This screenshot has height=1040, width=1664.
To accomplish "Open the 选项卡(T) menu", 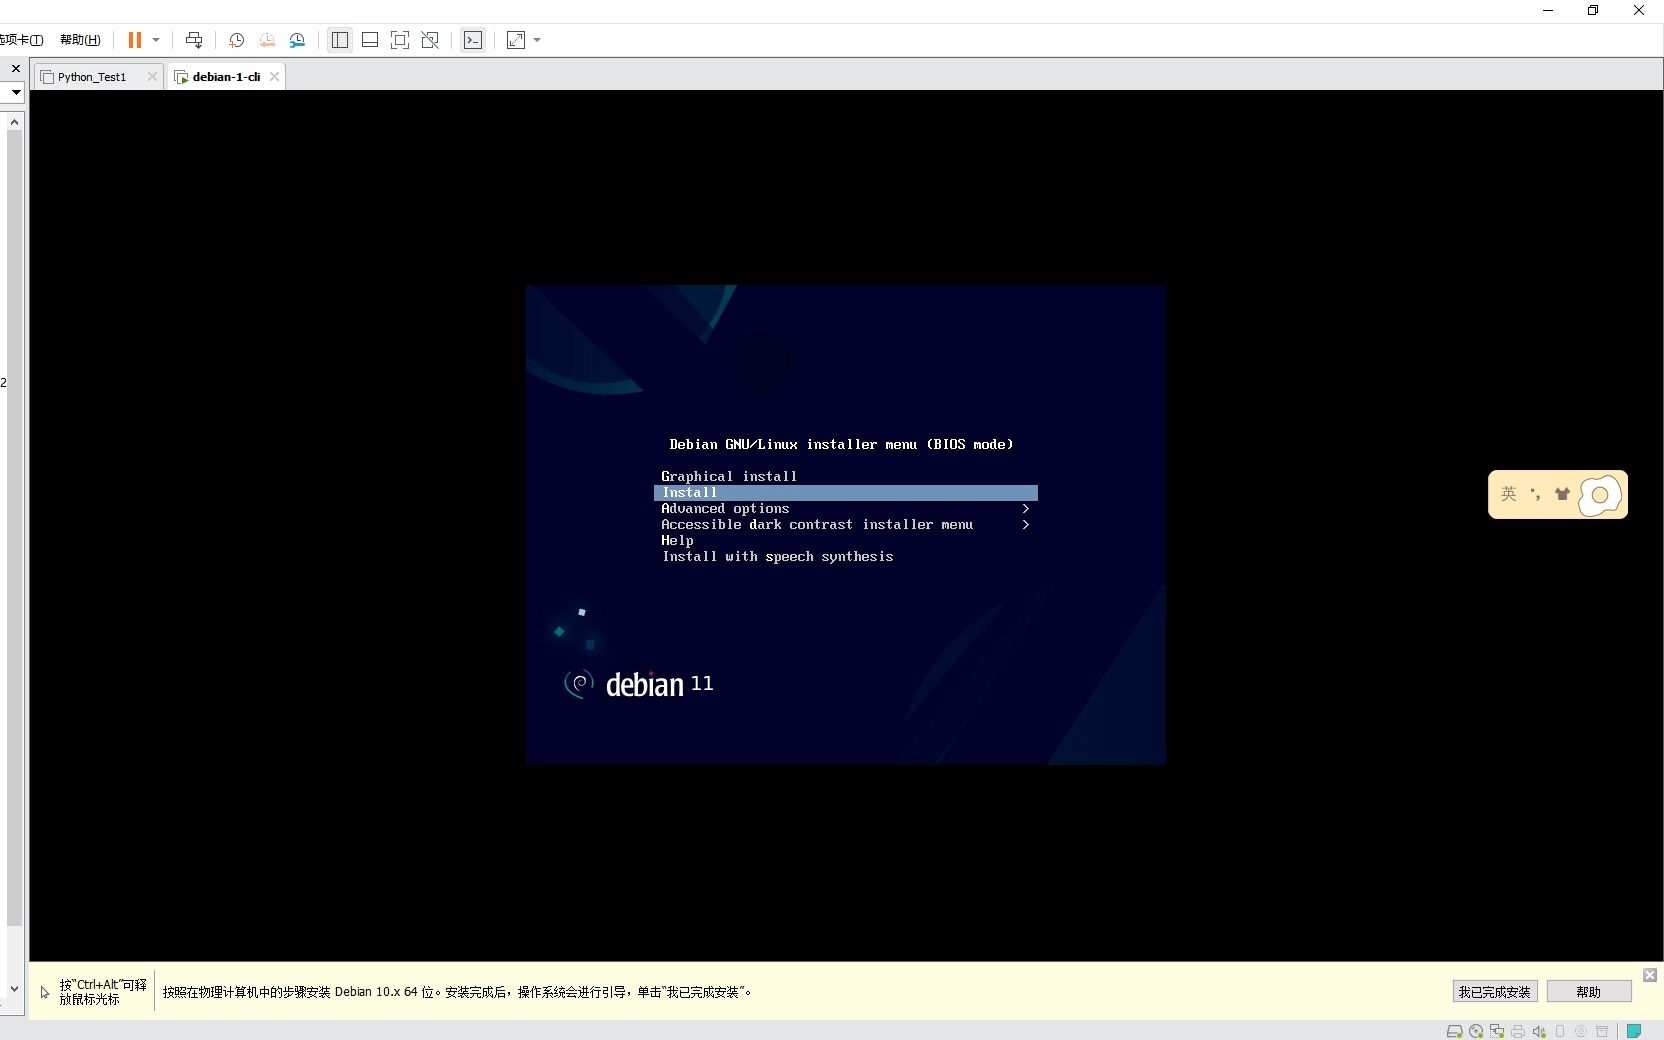I will click(x=21, y=40).
